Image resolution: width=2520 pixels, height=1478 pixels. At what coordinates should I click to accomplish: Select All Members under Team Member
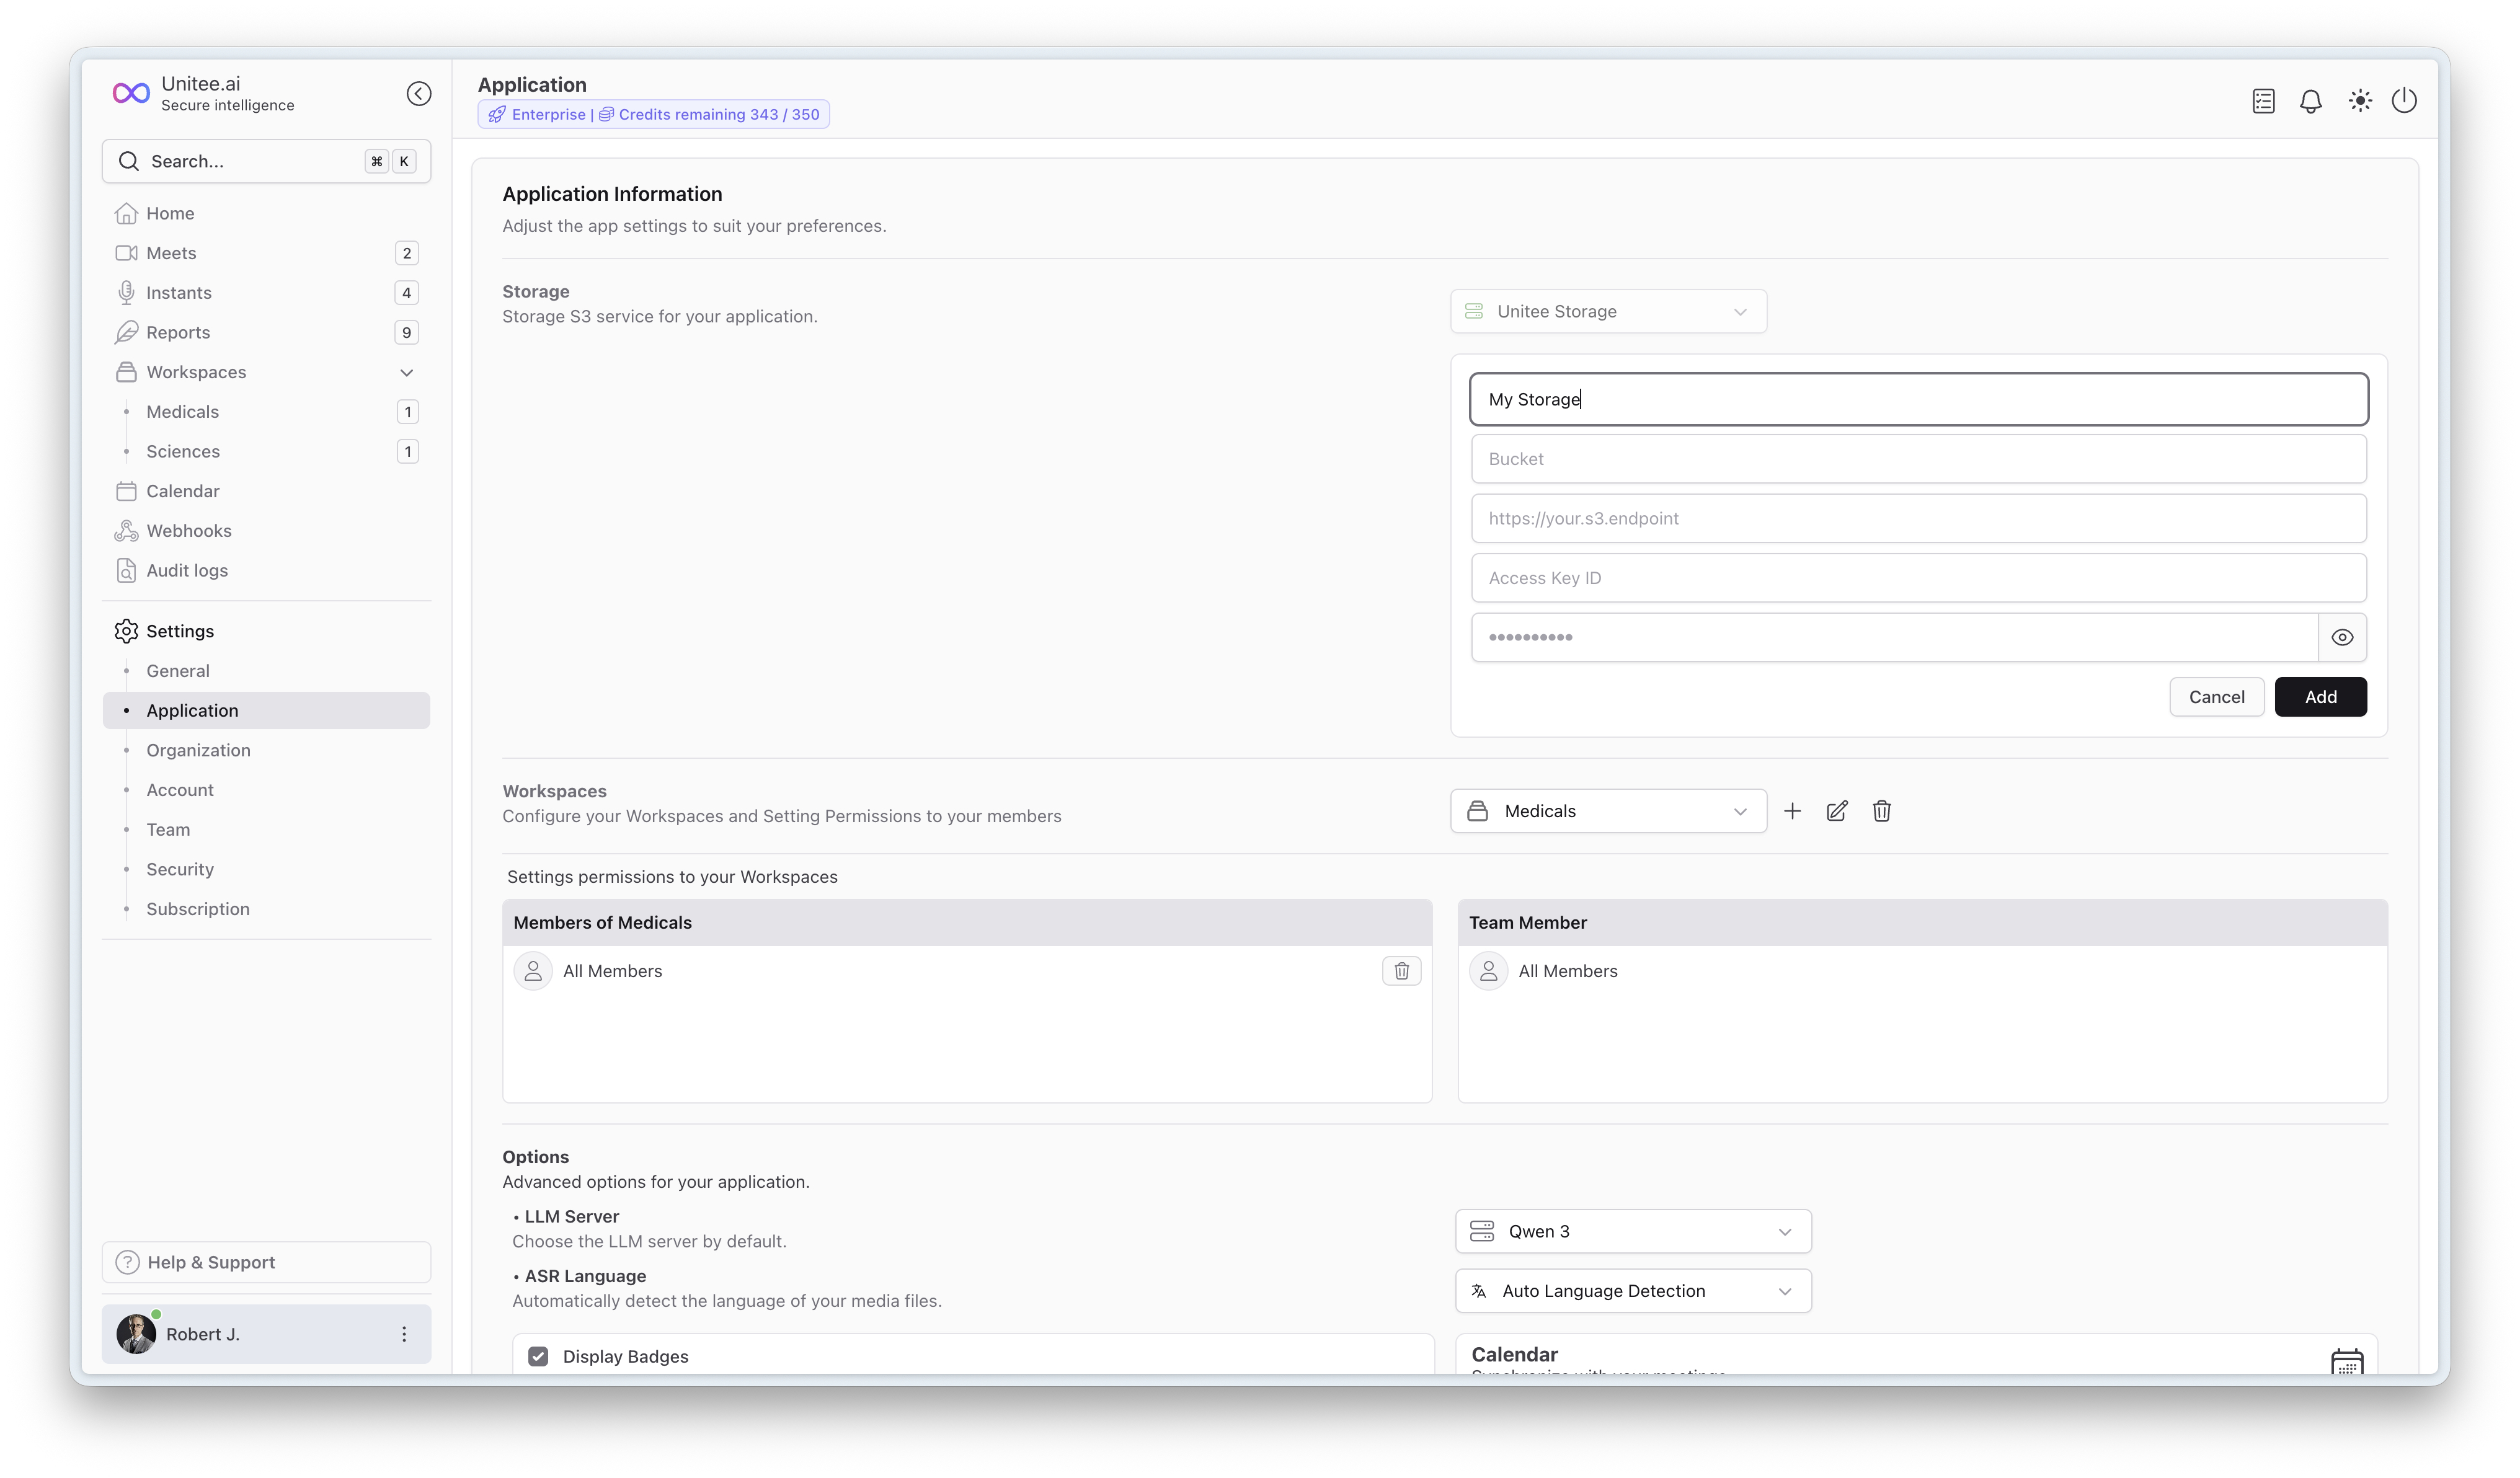[1921, 971]
